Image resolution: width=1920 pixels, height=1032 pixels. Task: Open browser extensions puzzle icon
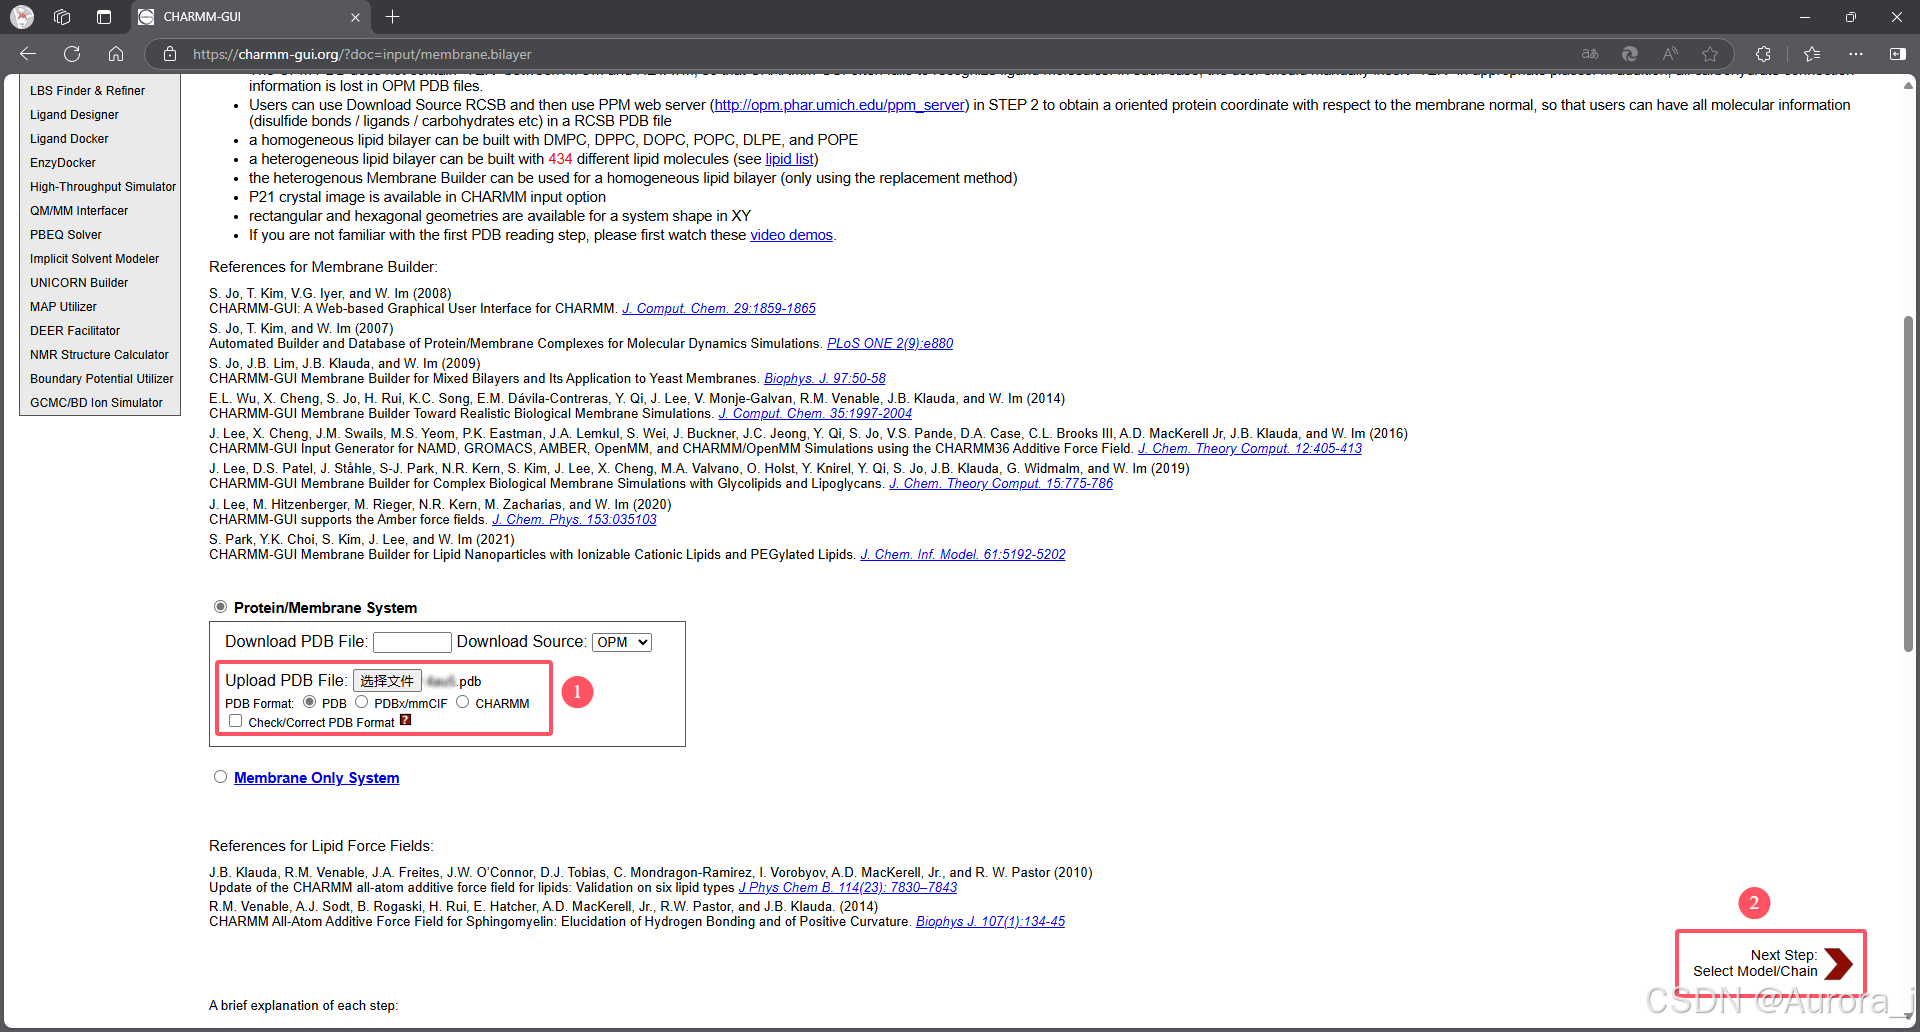tap(1763, 54)
